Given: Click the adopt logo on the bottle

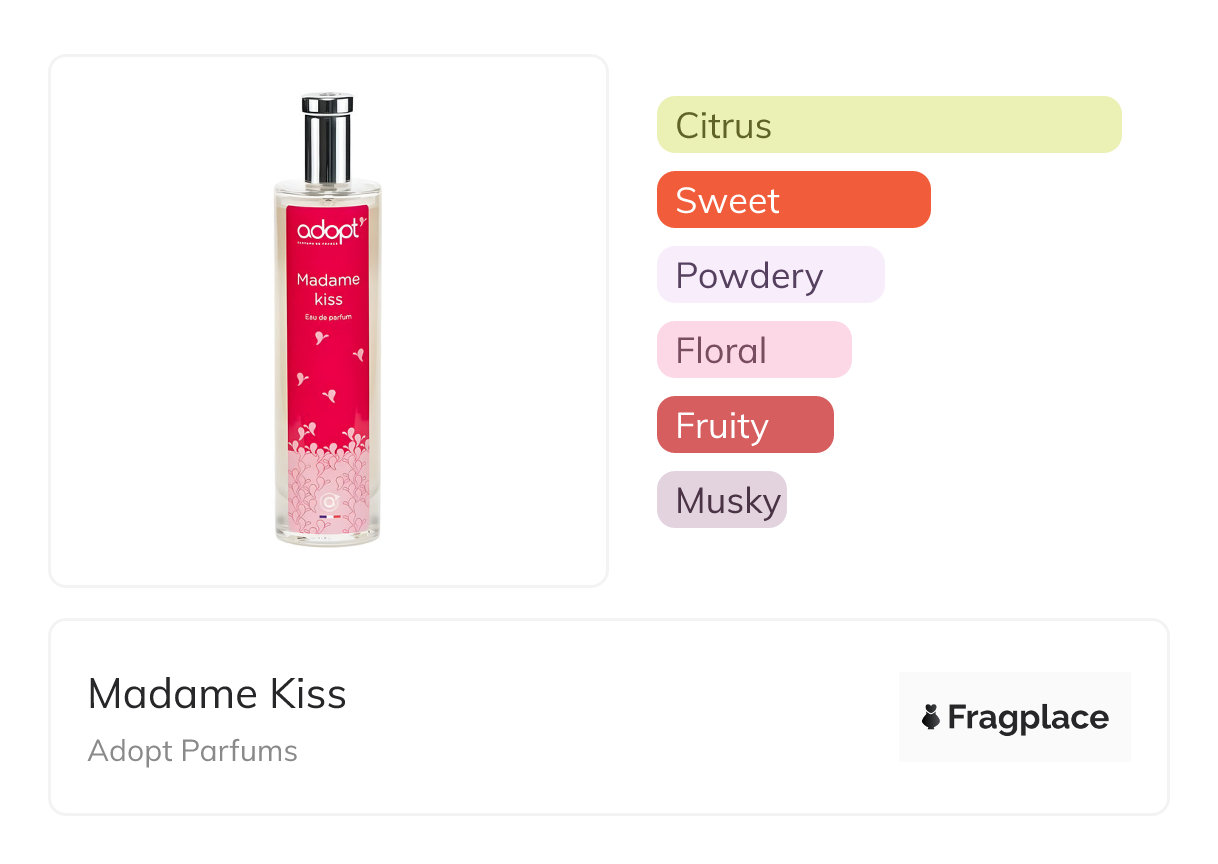Looking at the screenshot, I should coord(328,231).
